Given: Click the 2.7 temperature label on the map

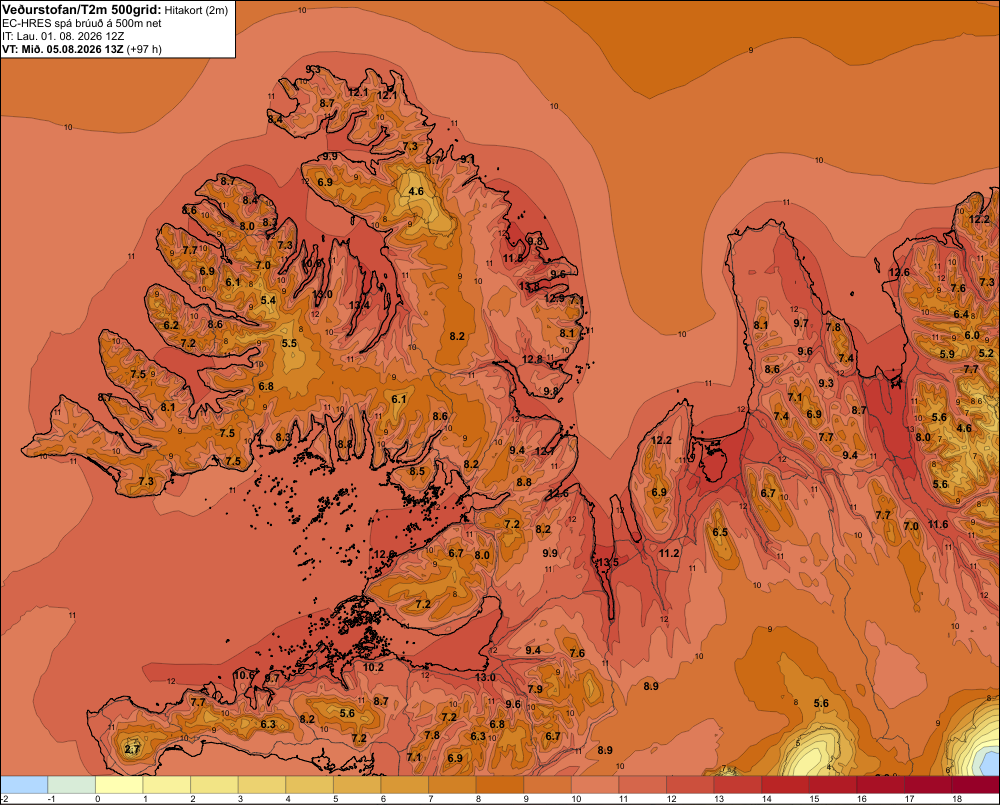Looking at the screenshot, I should tap(132, 749).
